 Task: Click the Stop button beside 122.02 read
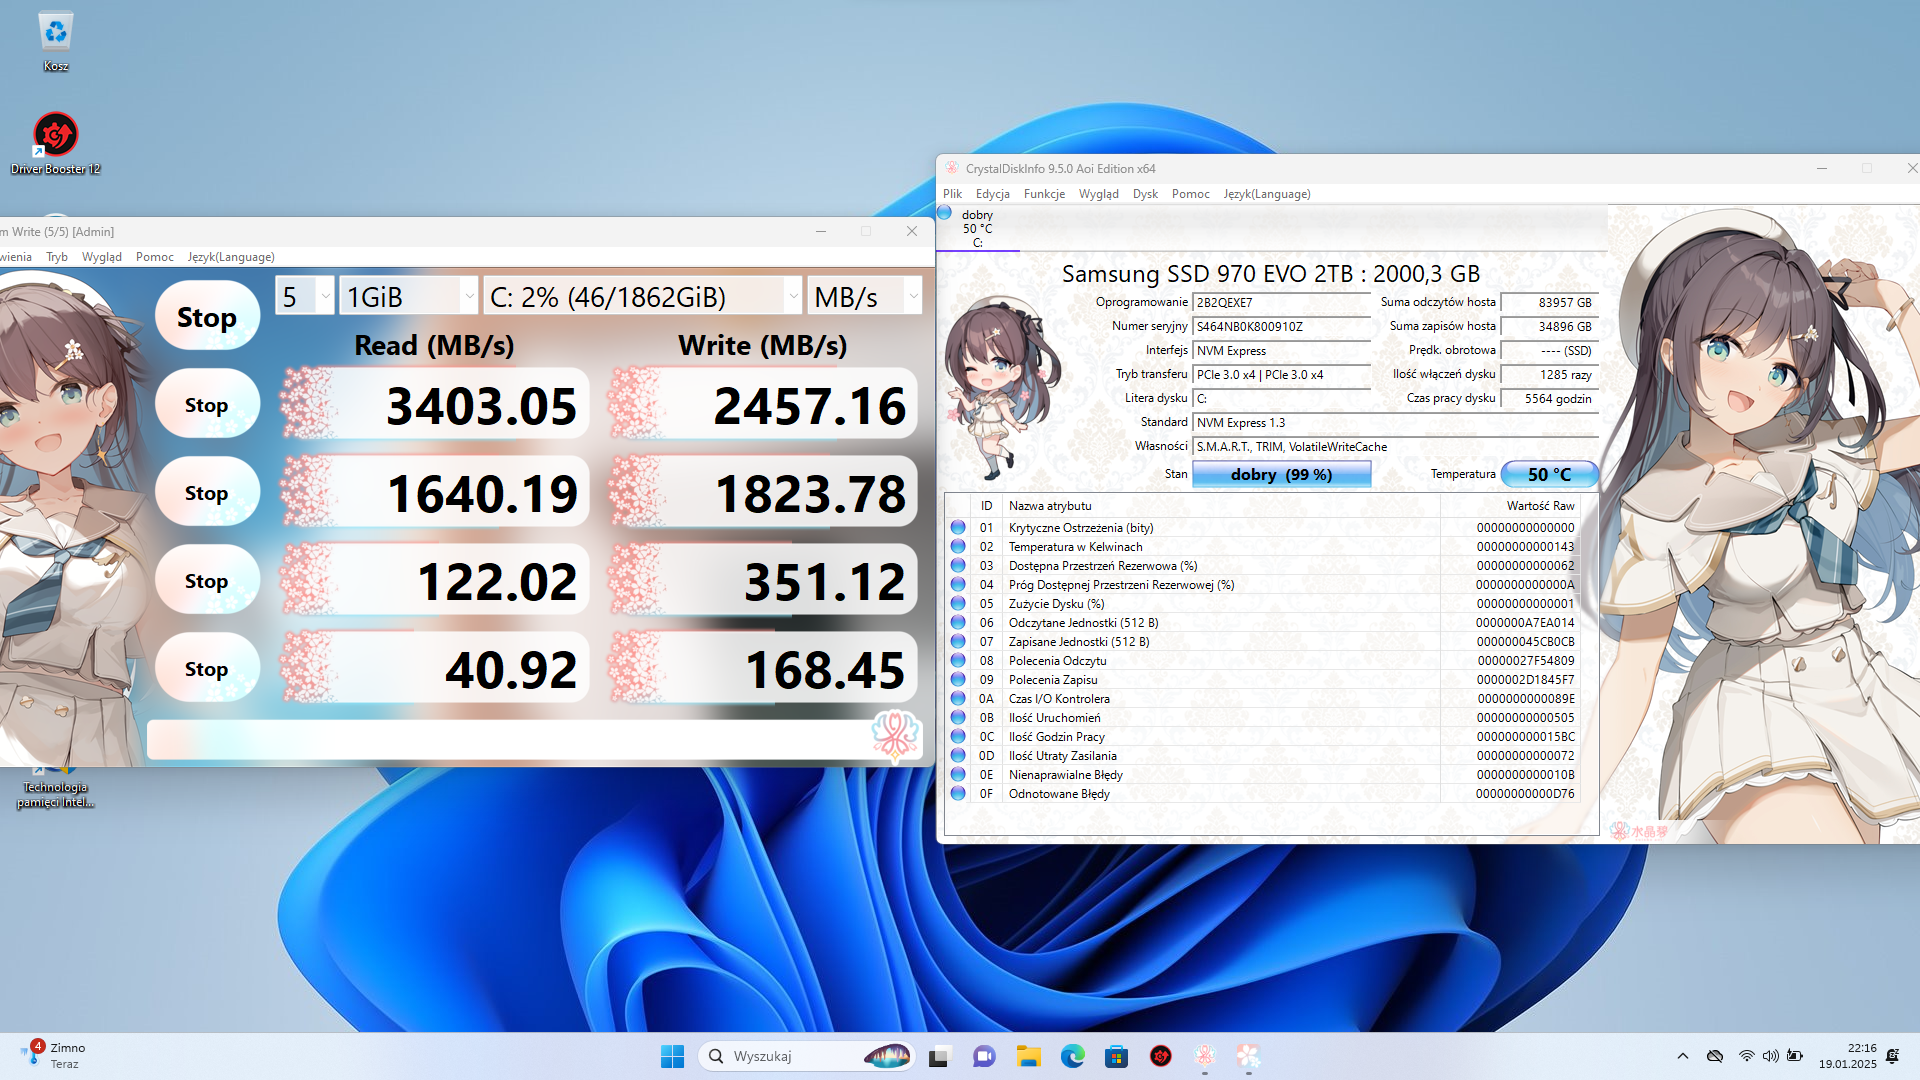(x=207, y=580)
